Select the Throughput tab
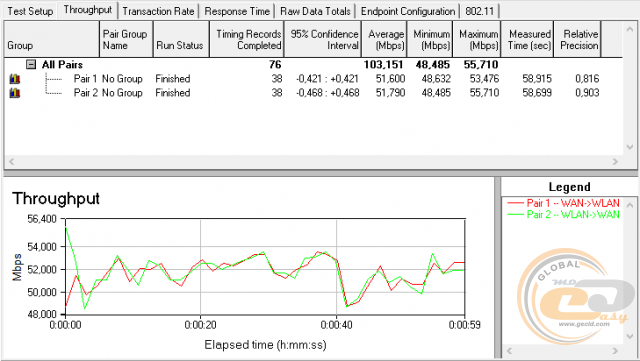640x361 pixels. 88,10
